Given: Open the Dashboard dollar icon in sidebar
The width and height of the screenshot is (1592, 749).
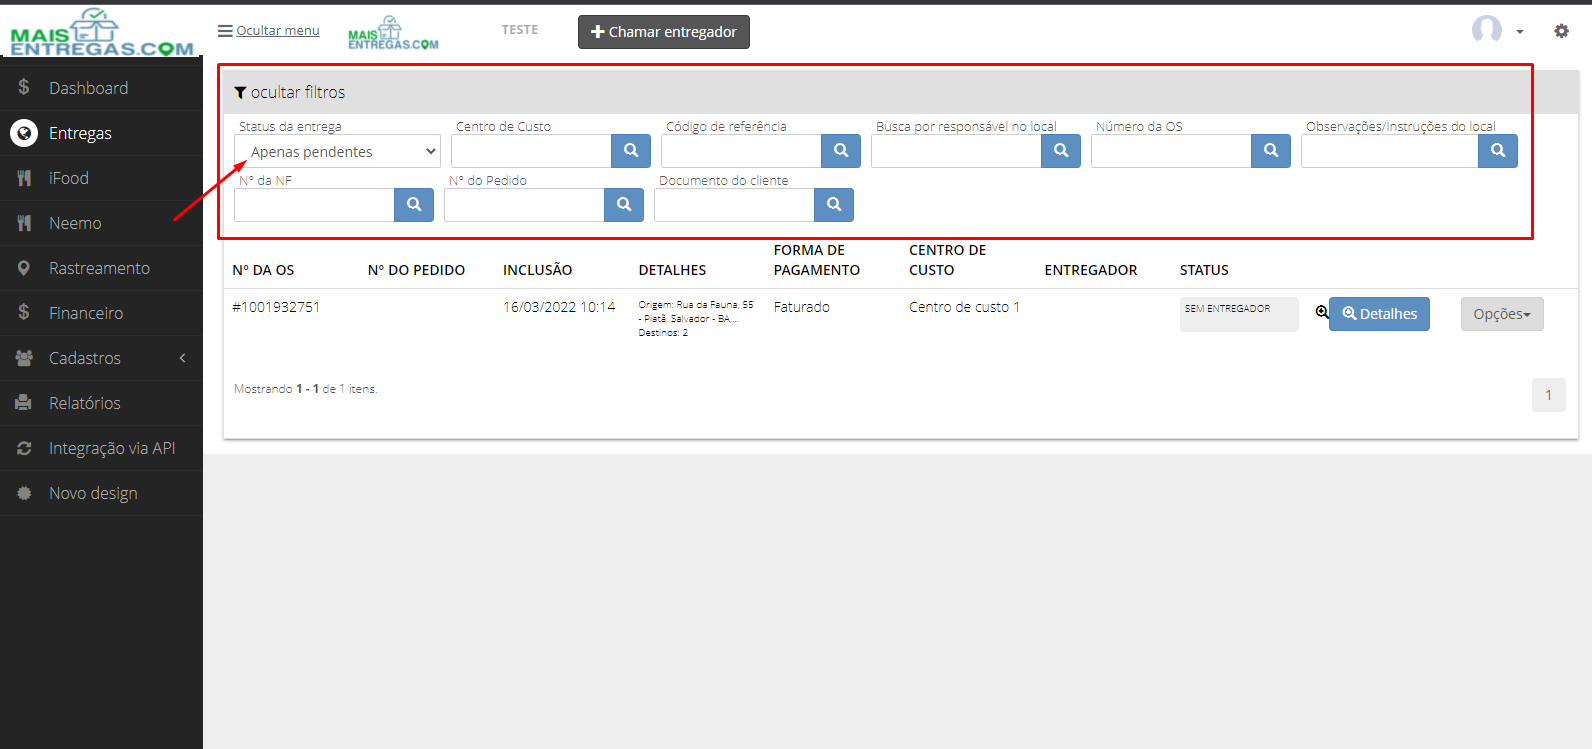Looking at the screenshot, I should [x=24, y=87].
